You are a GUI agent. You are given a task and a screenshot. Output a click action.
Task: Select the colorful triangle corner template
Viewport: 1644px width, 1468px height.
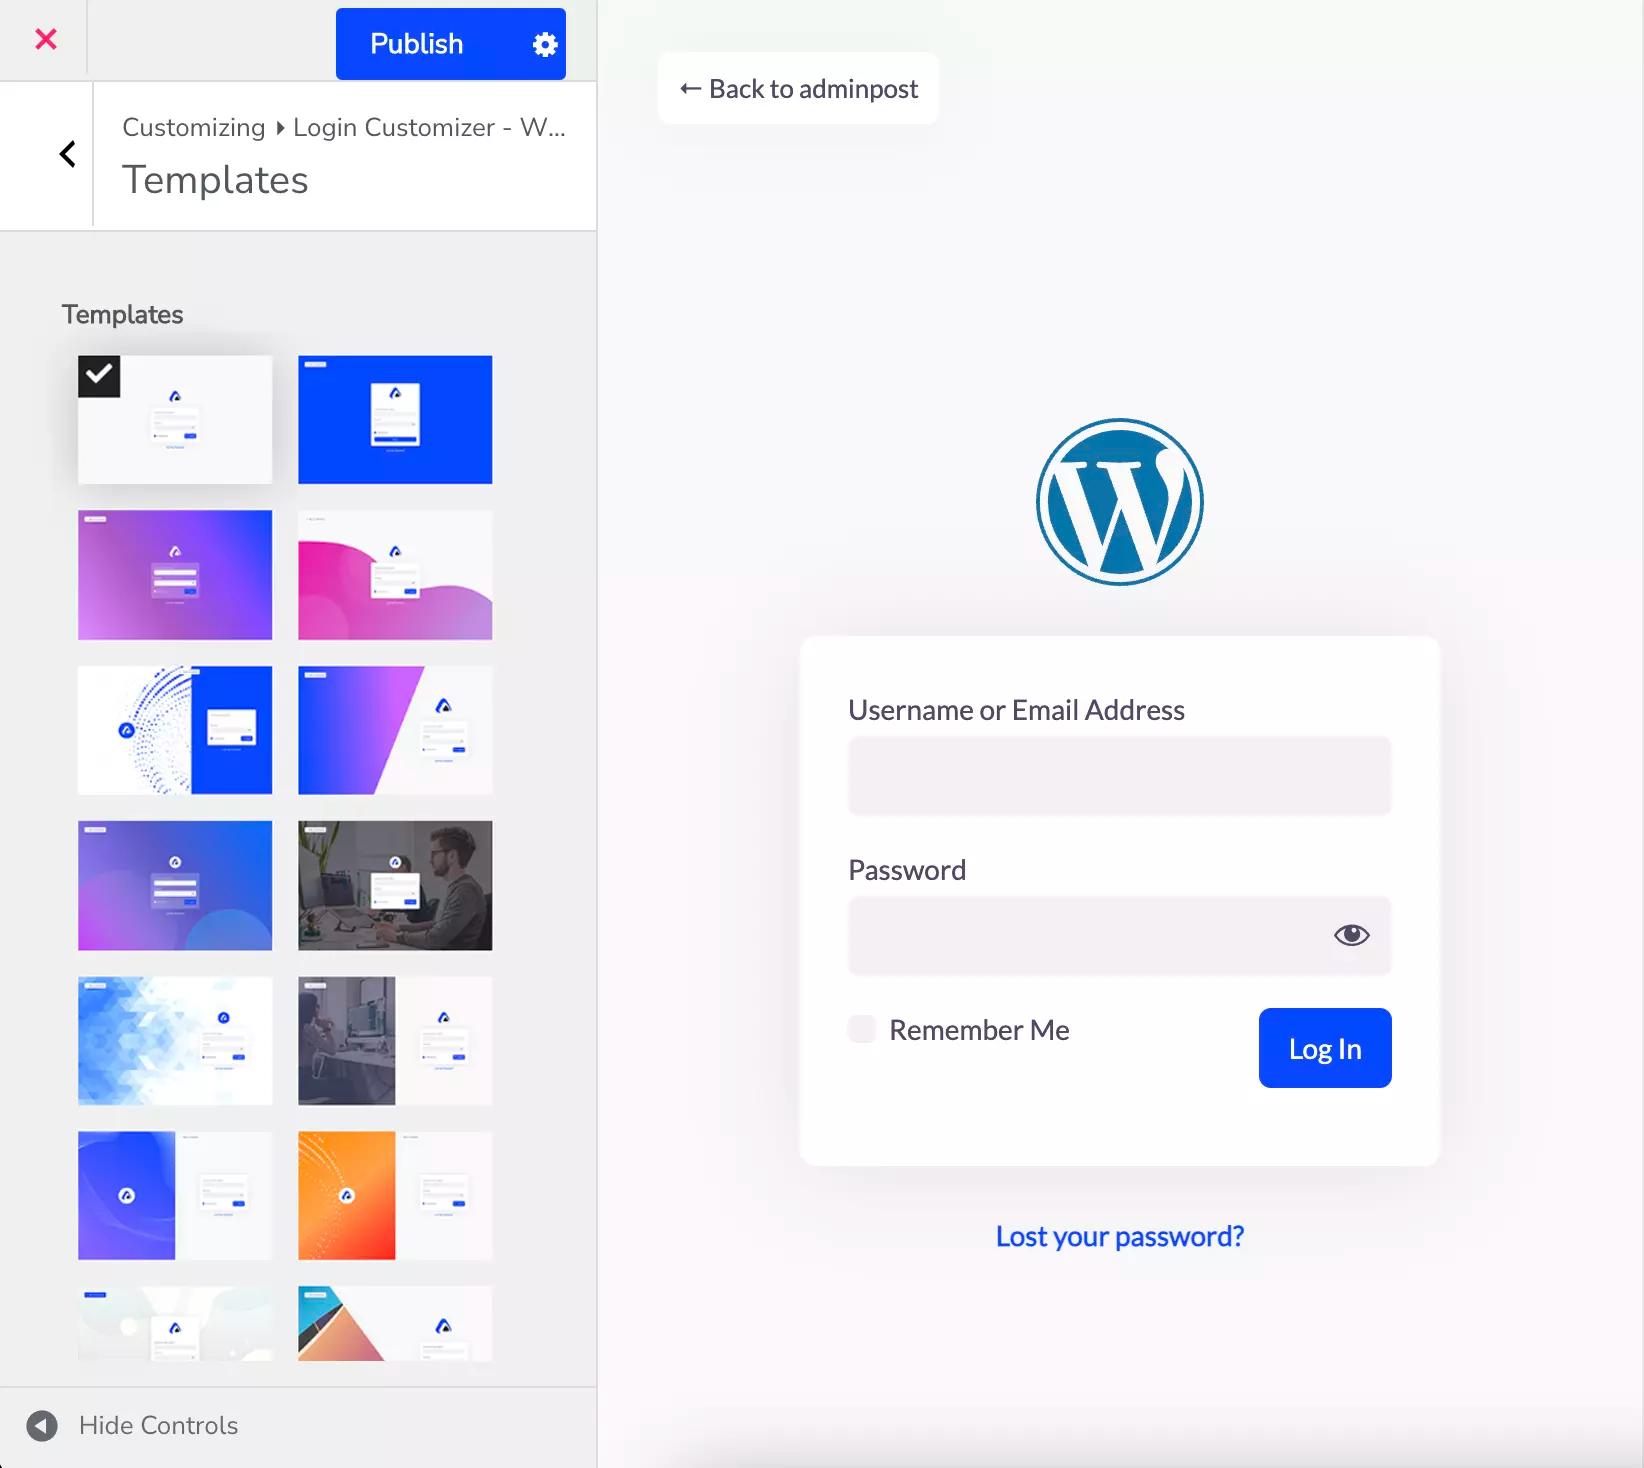[x=395, y=1324]
